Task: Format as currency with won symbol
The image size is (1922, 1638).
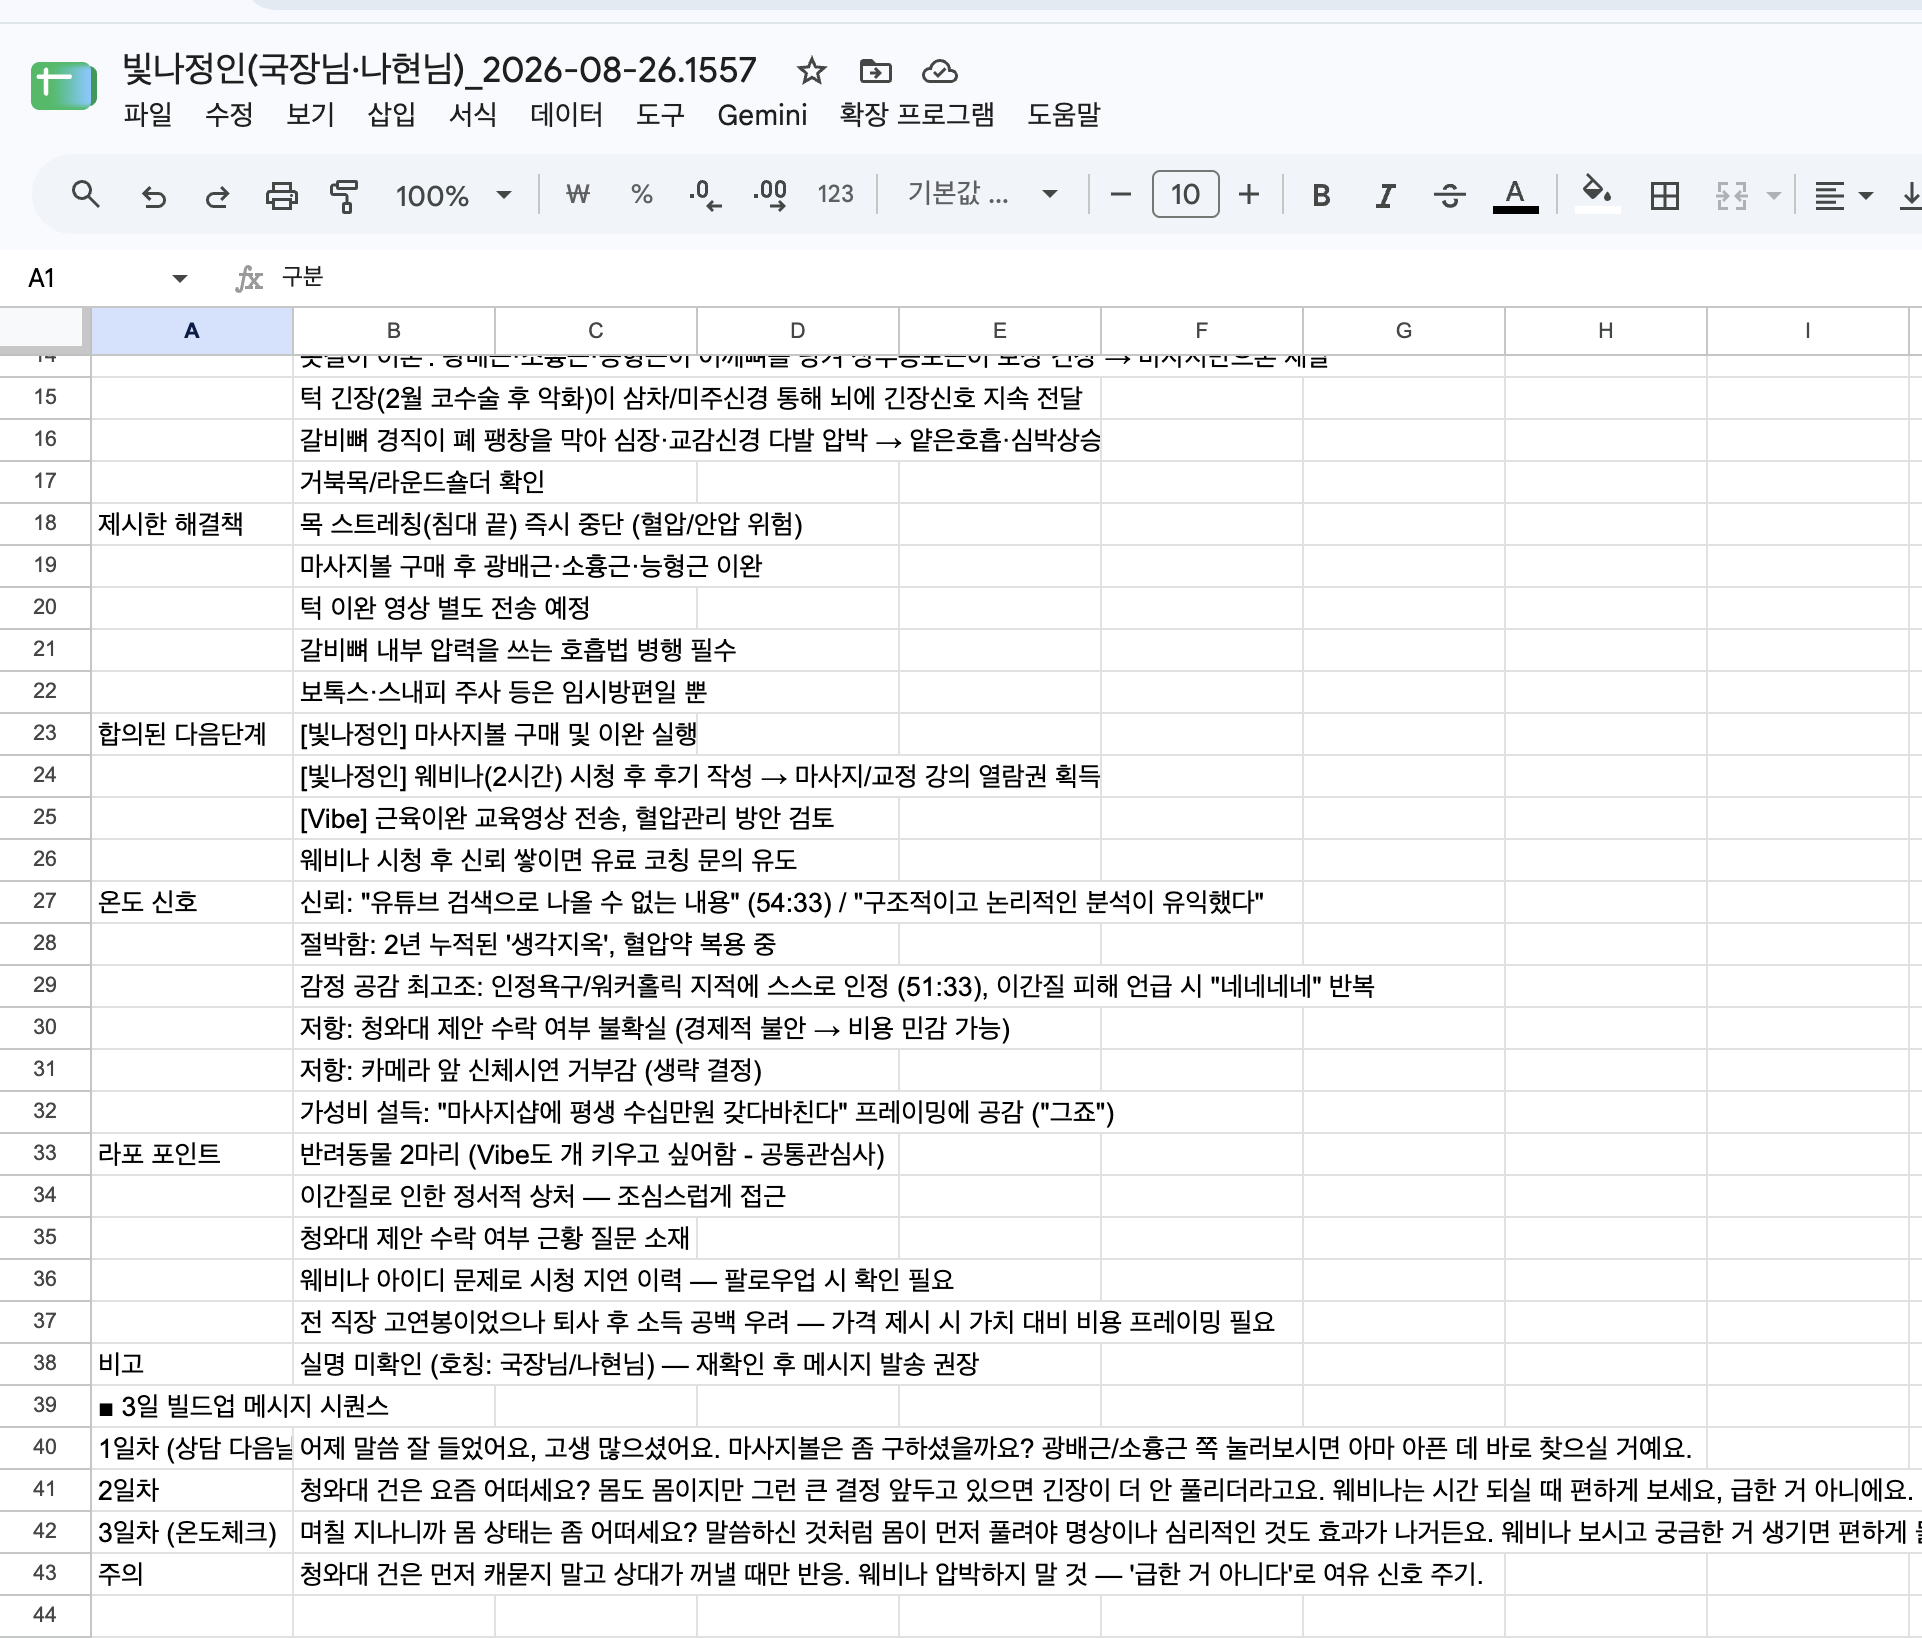Action: click(577, 194)
